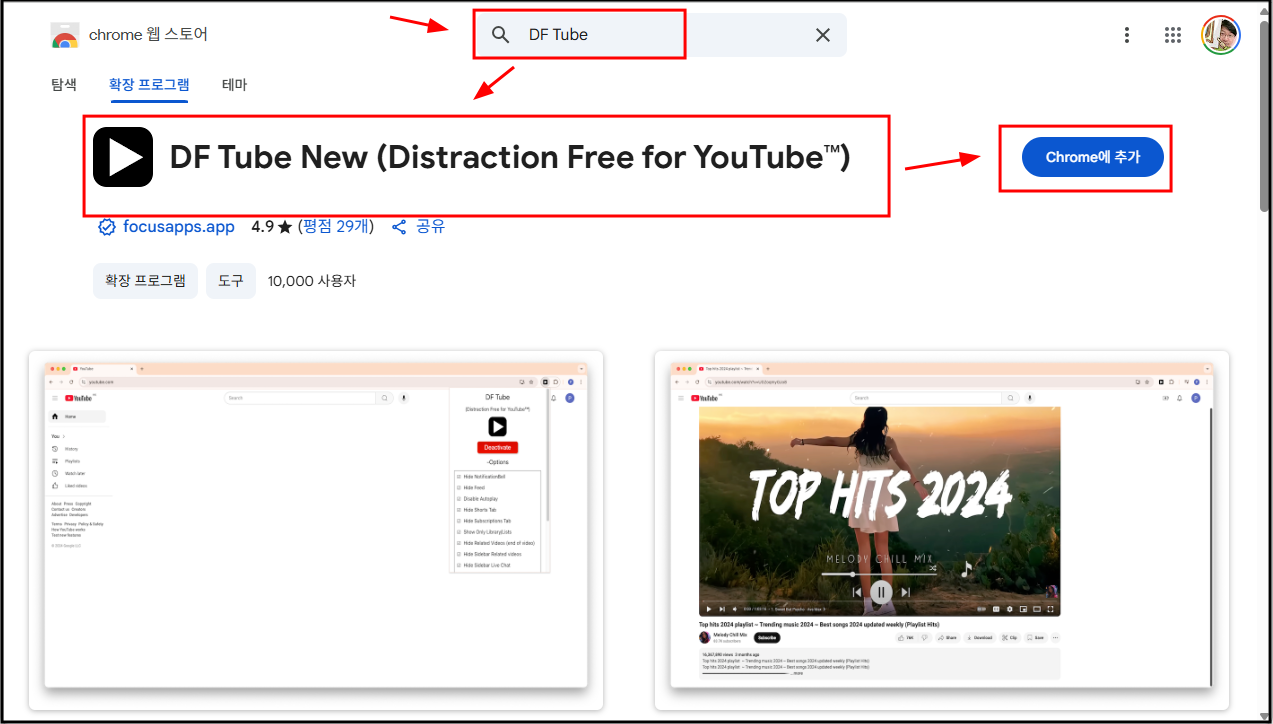This screenshot has width=1273, height=724.
Task: Switch to the 탐색 tab
Action: click(64, 85)
